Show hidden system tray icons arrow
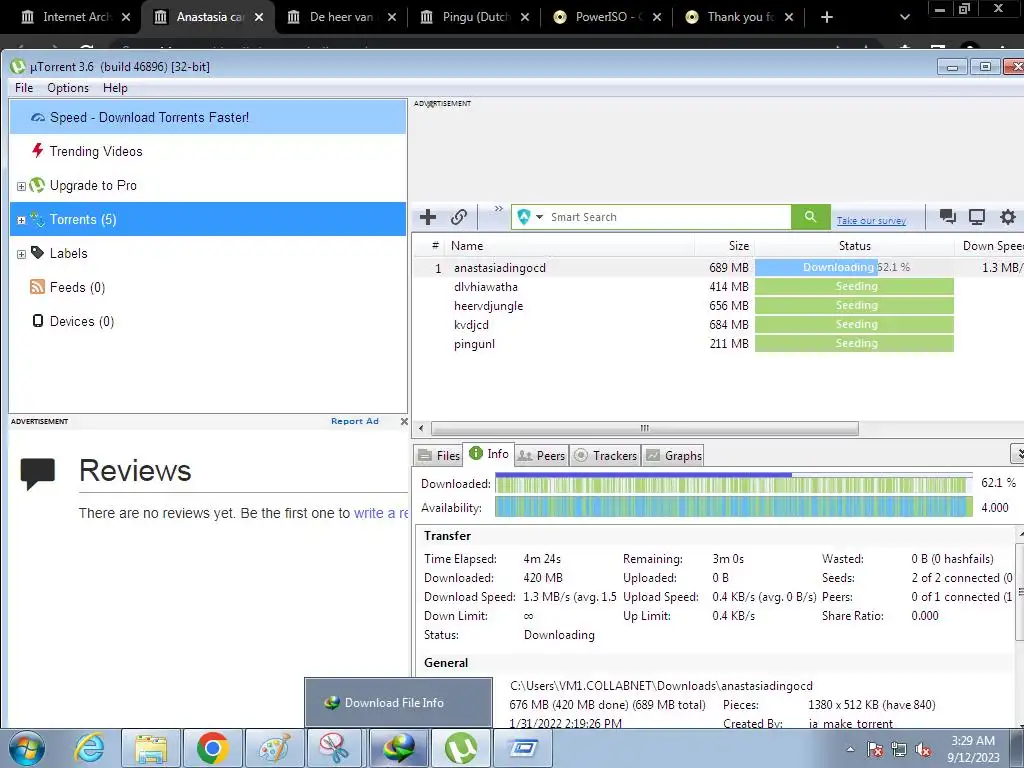The height and width of the screenshot is (768, 1024). pos(850,749)
